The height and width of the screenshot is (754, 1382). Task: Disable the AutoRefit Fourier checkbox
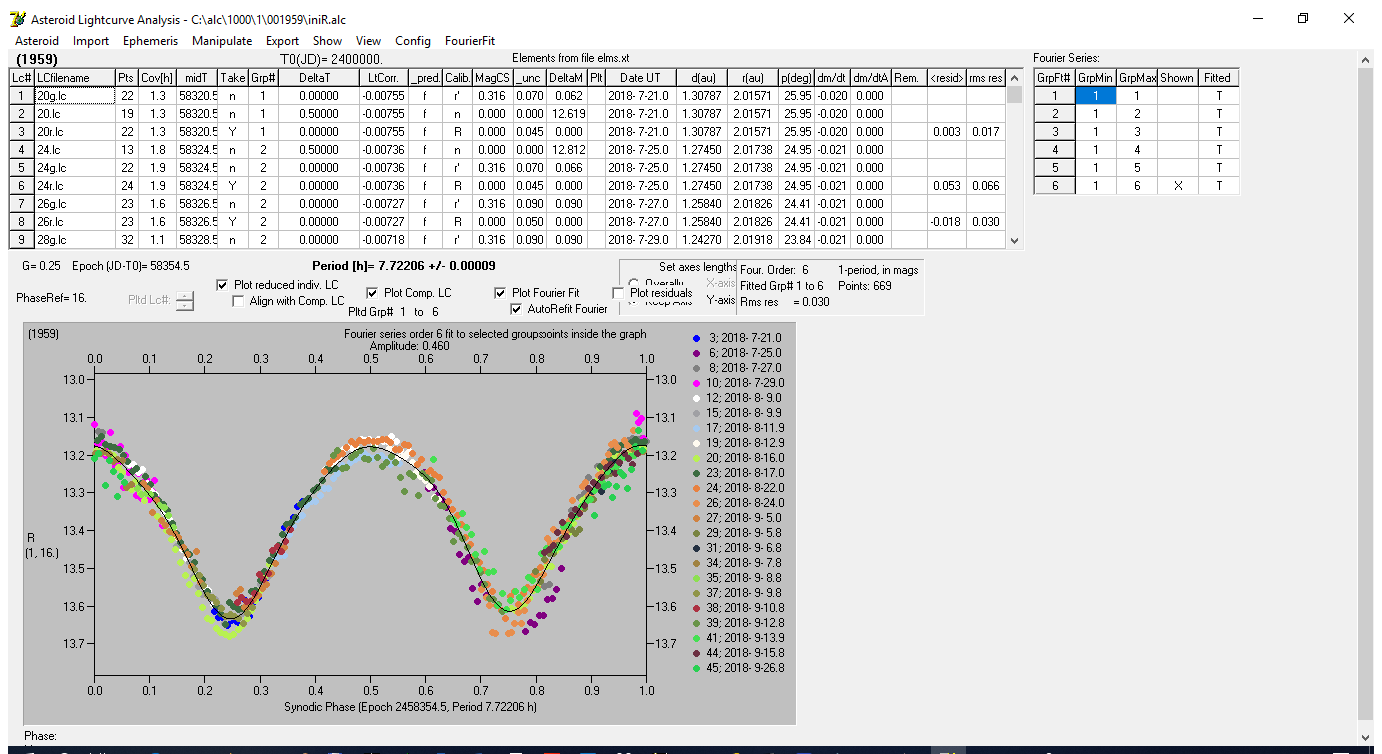pos(517,309)
